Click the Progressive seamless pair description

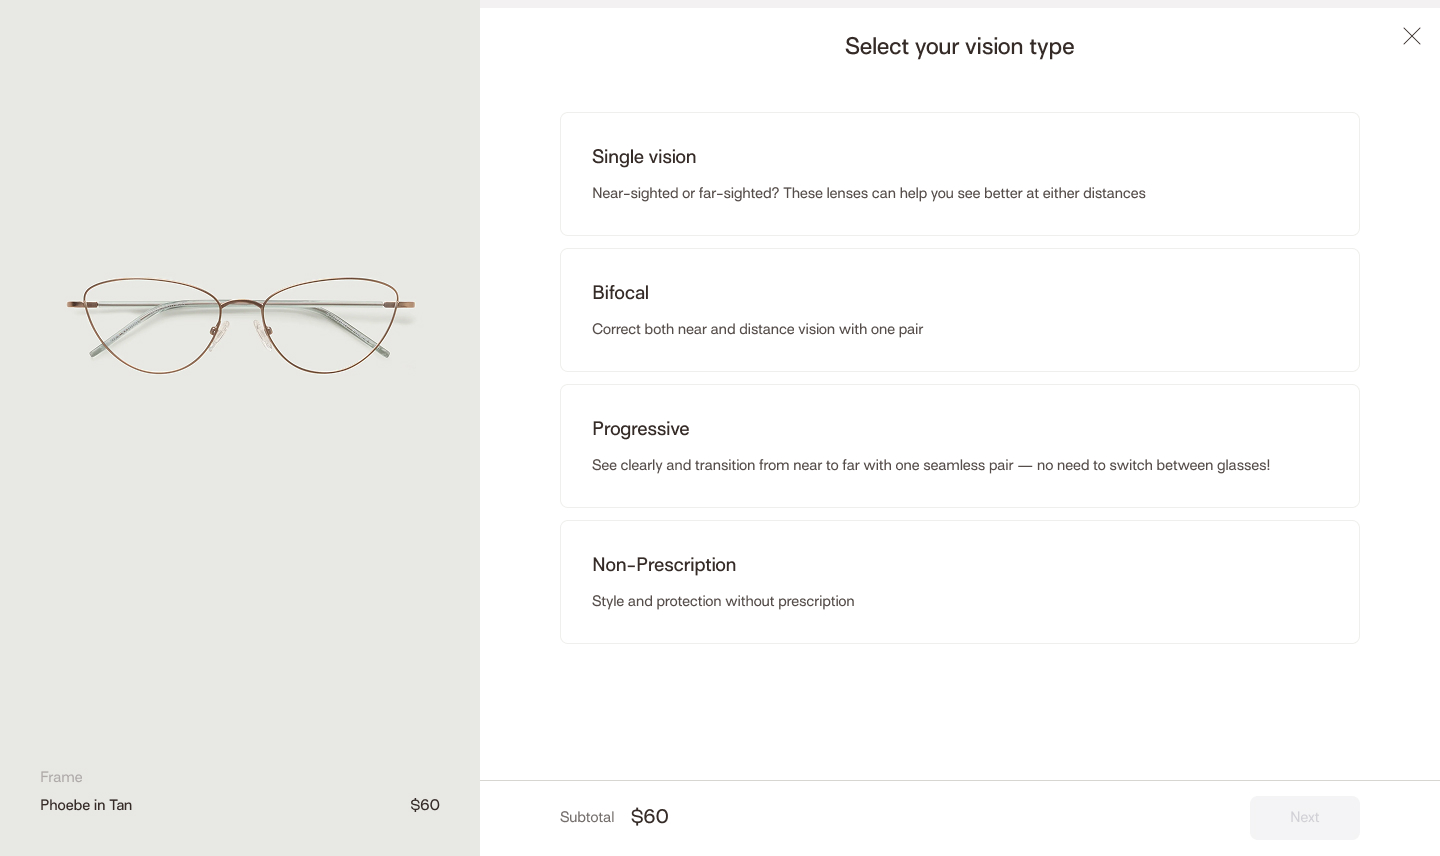click(931, 465)
